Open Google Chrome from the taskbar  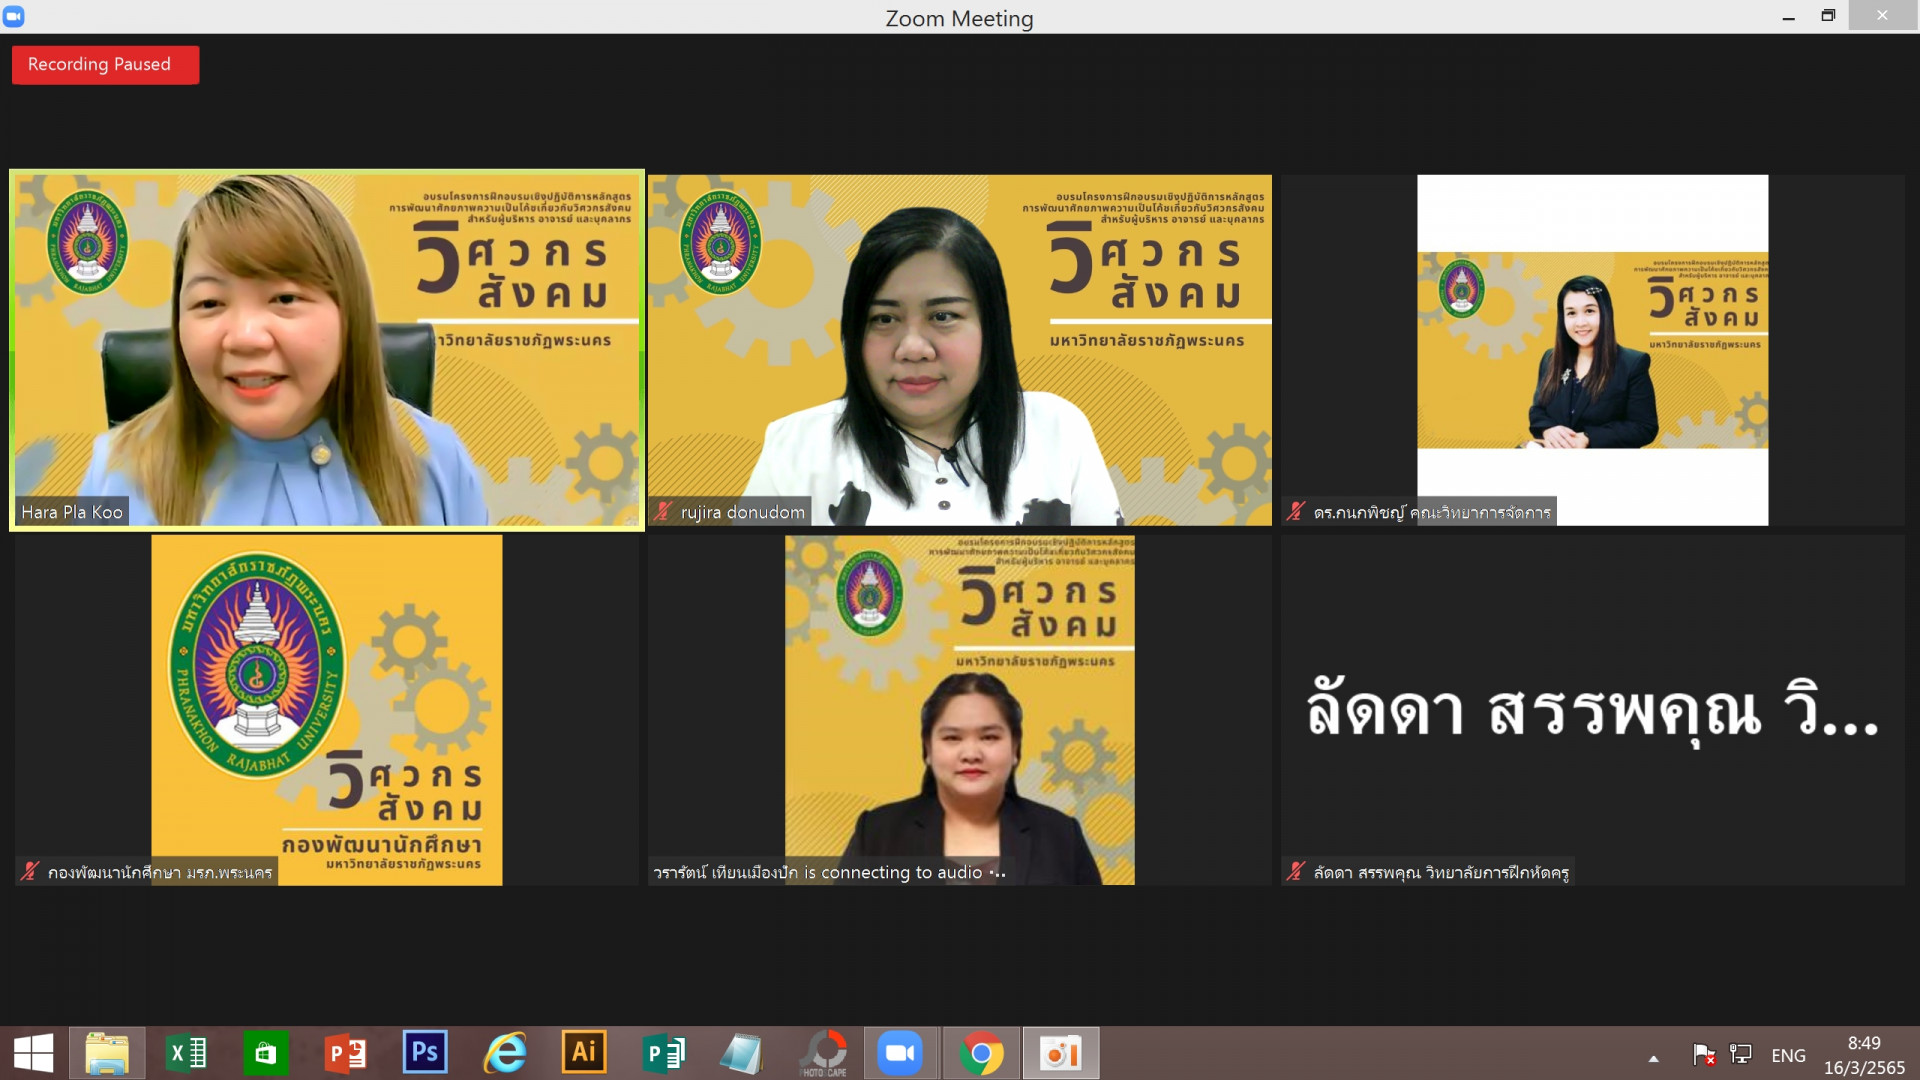(981, 1053)
